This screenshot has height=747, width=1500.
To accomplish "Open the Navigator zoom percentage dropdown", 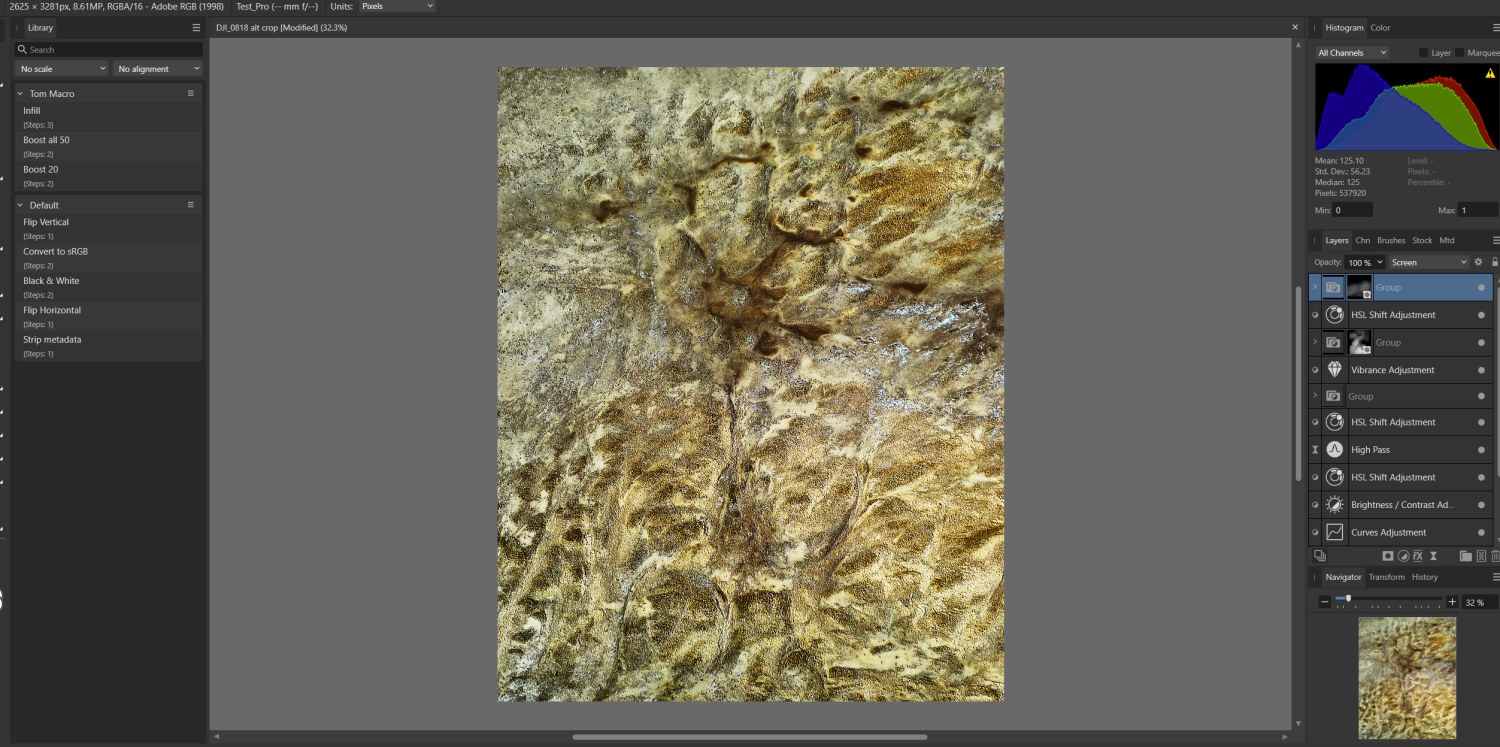I will 1479,602.
